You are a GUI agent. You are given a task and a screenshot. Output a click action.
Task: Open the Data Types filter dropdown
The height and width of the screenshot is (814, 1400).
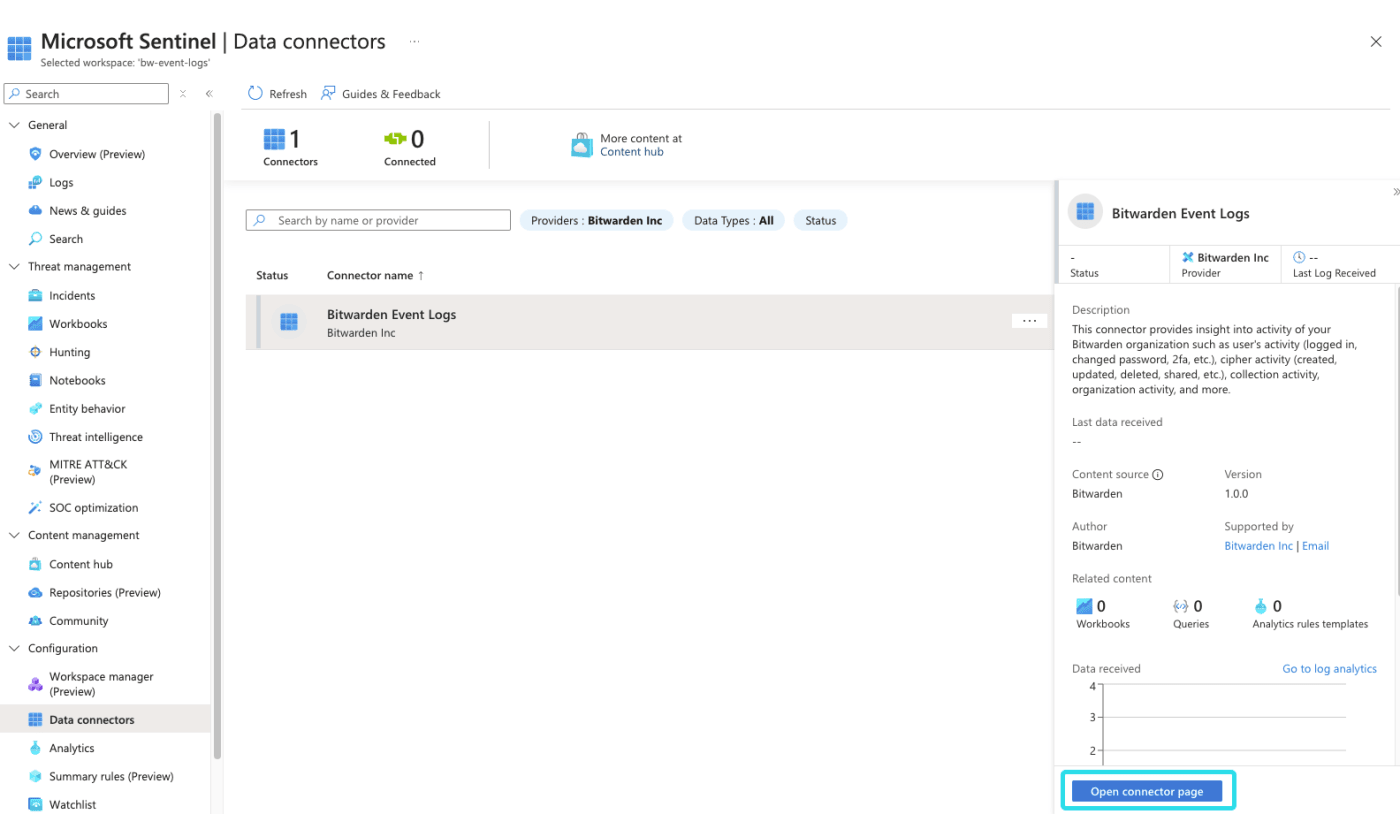tap(733, 220)
